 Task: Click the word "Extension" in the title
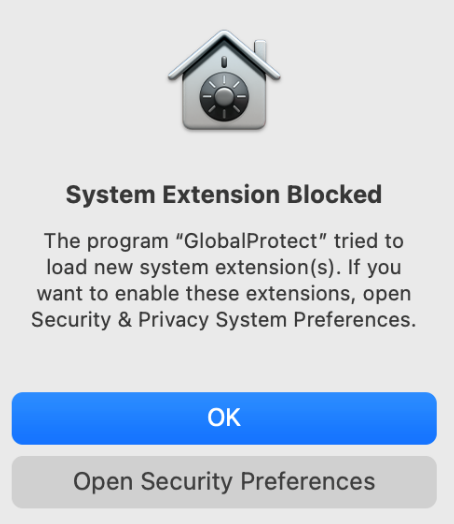coord(221,194)
